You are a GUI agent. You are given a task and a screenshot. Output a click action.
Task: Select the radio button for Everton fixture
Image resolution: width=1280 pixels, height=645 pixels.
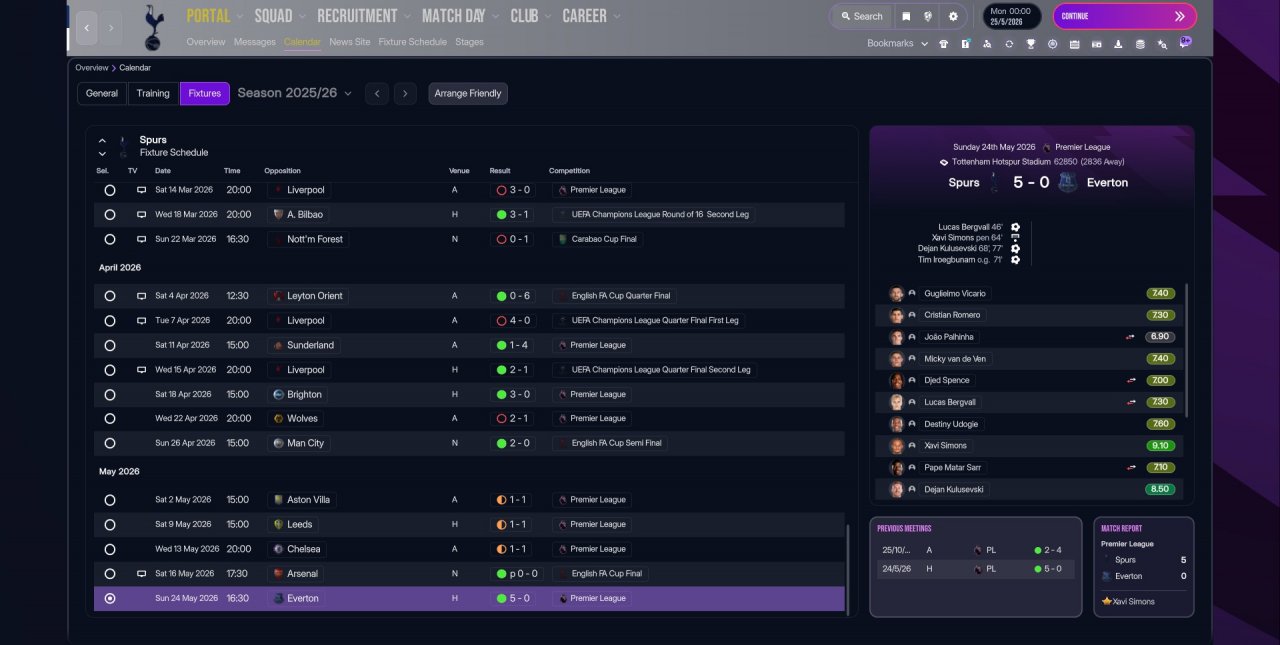110,599
